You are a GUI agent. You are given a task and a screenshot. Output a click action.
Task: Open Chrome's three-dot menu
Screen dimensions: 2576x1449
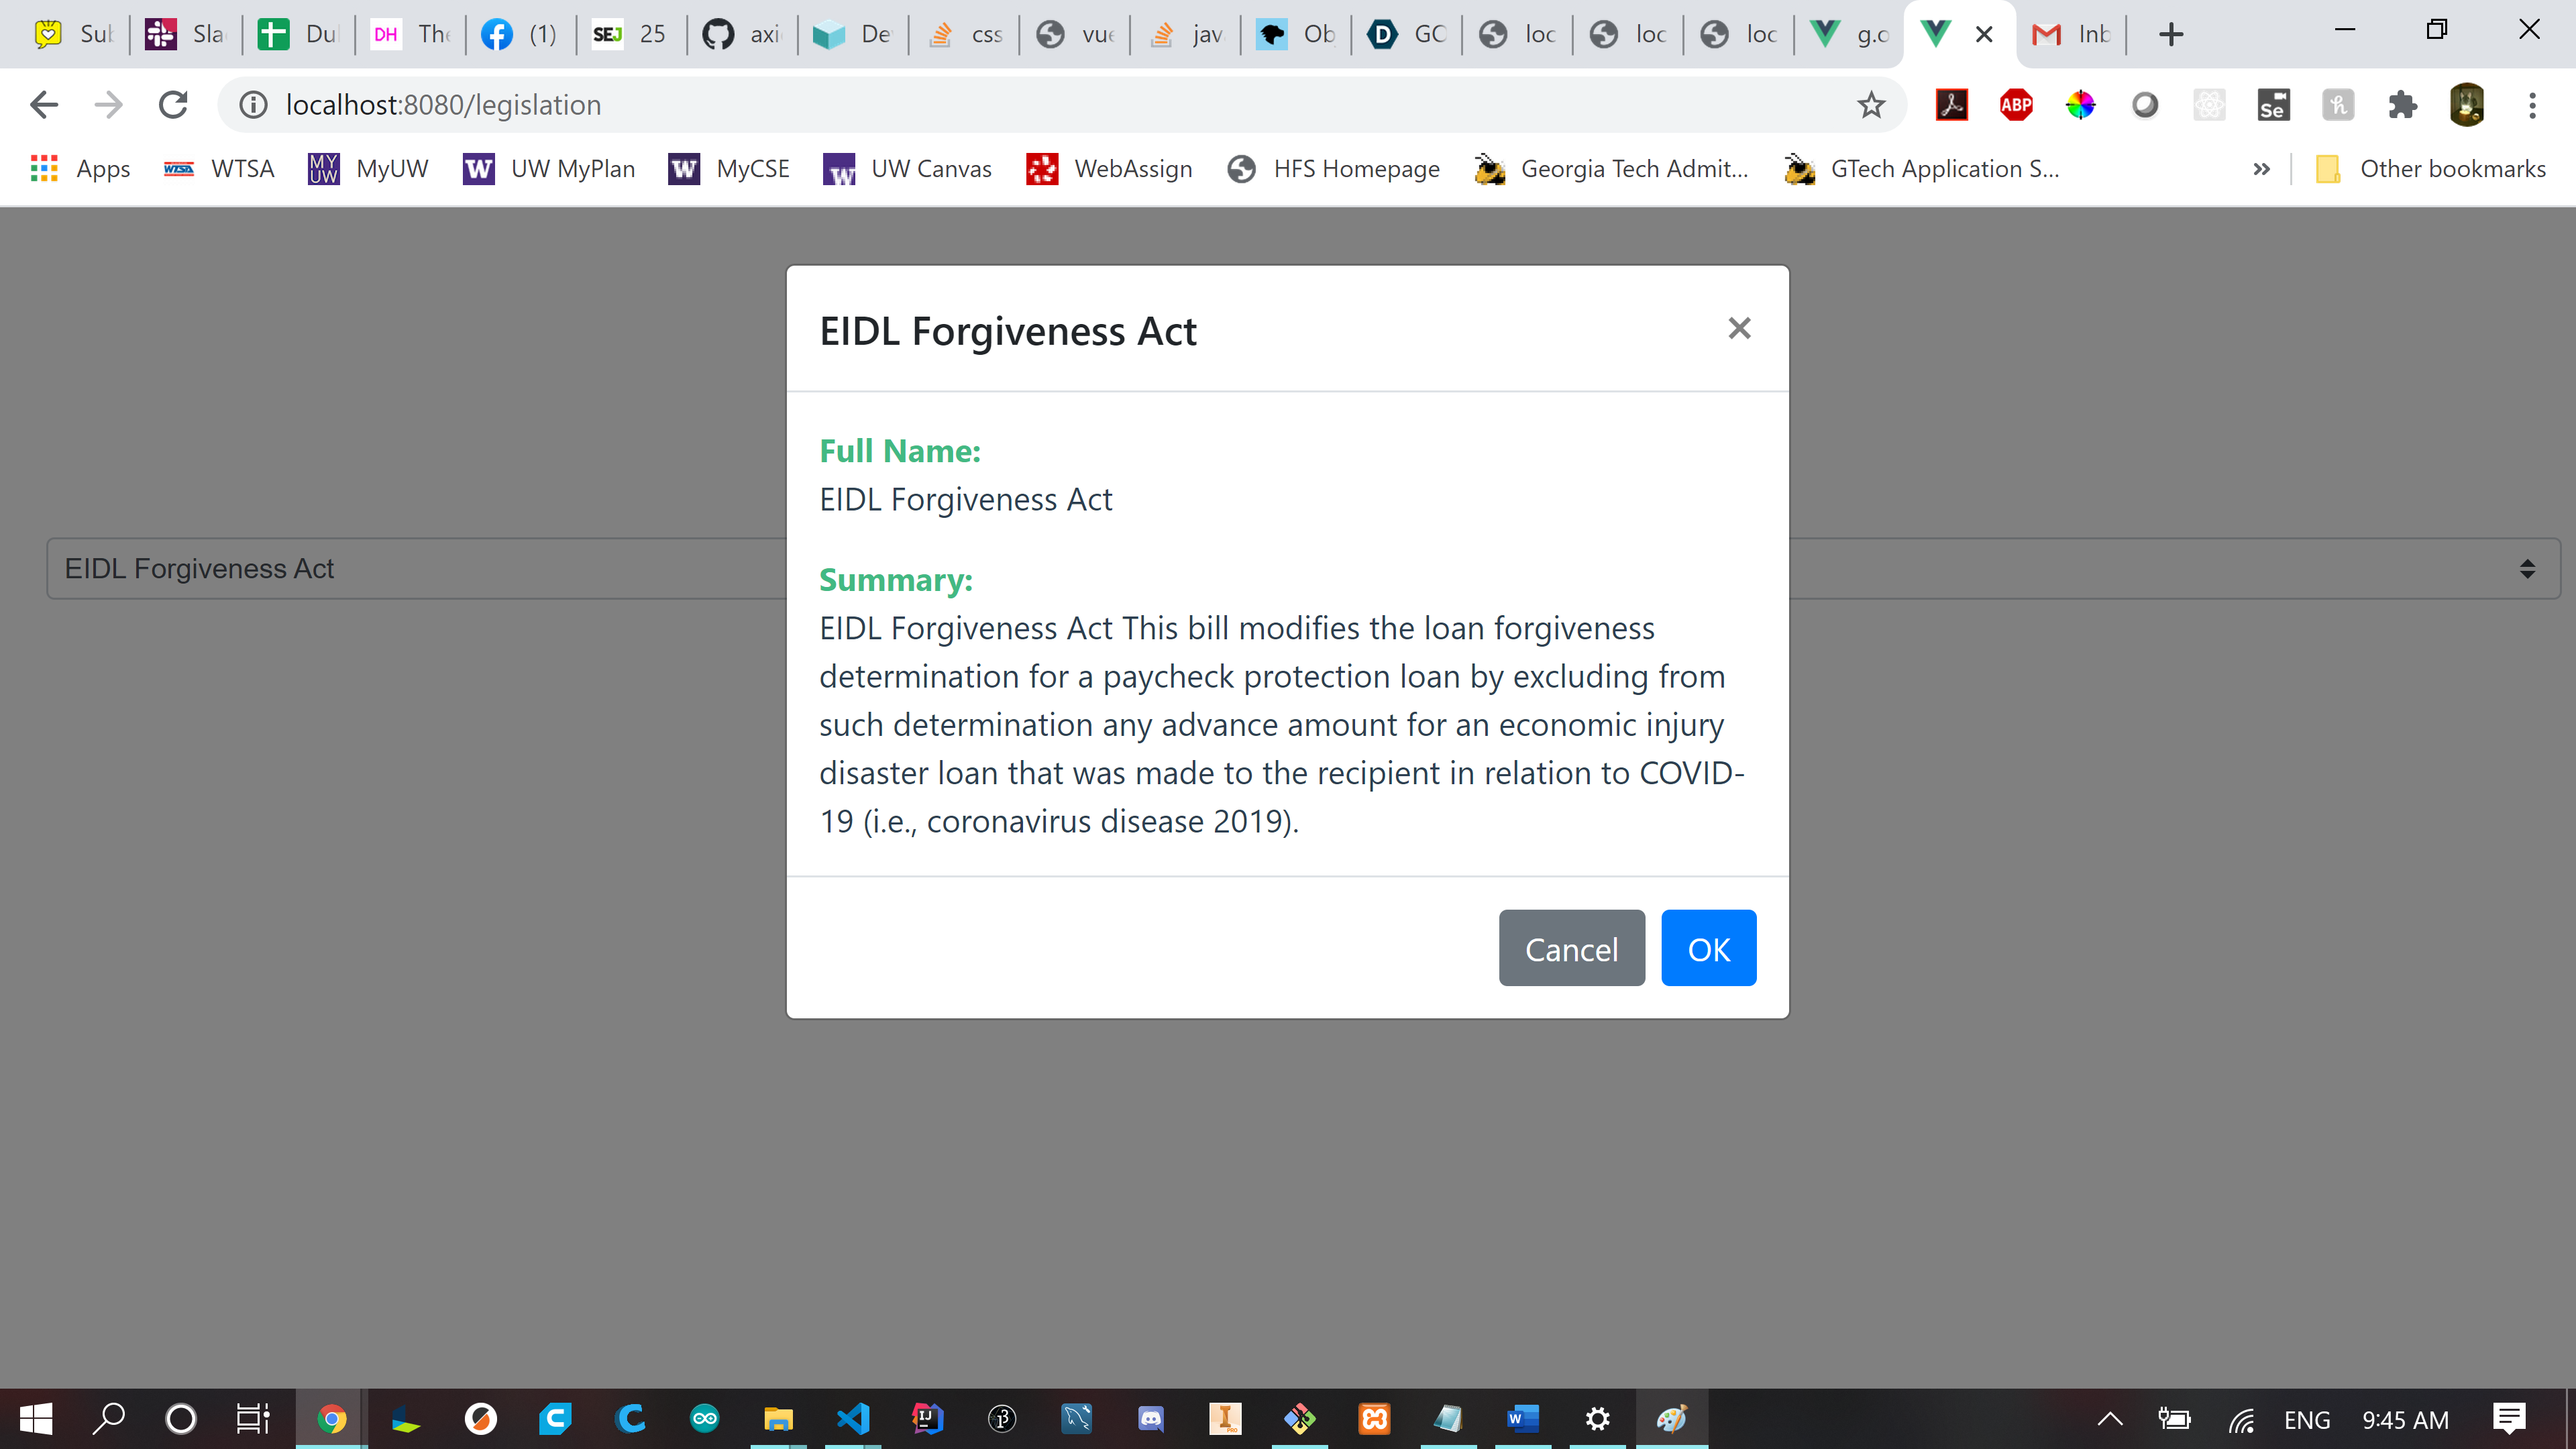pos(2532,105)
